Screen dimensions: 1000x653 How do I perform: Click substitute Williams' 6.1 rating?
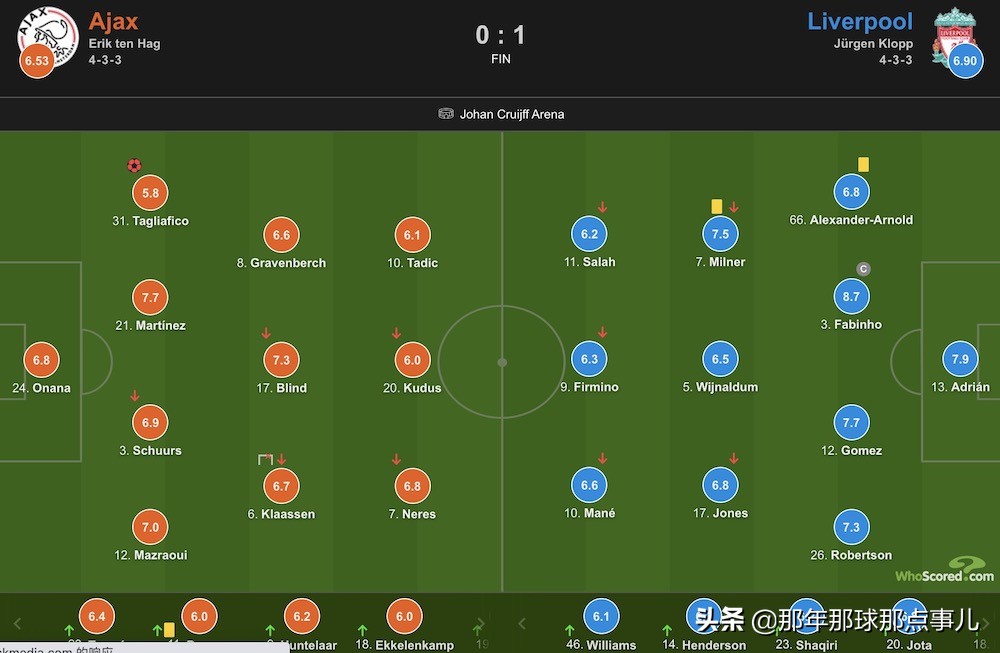pos(601,617)
